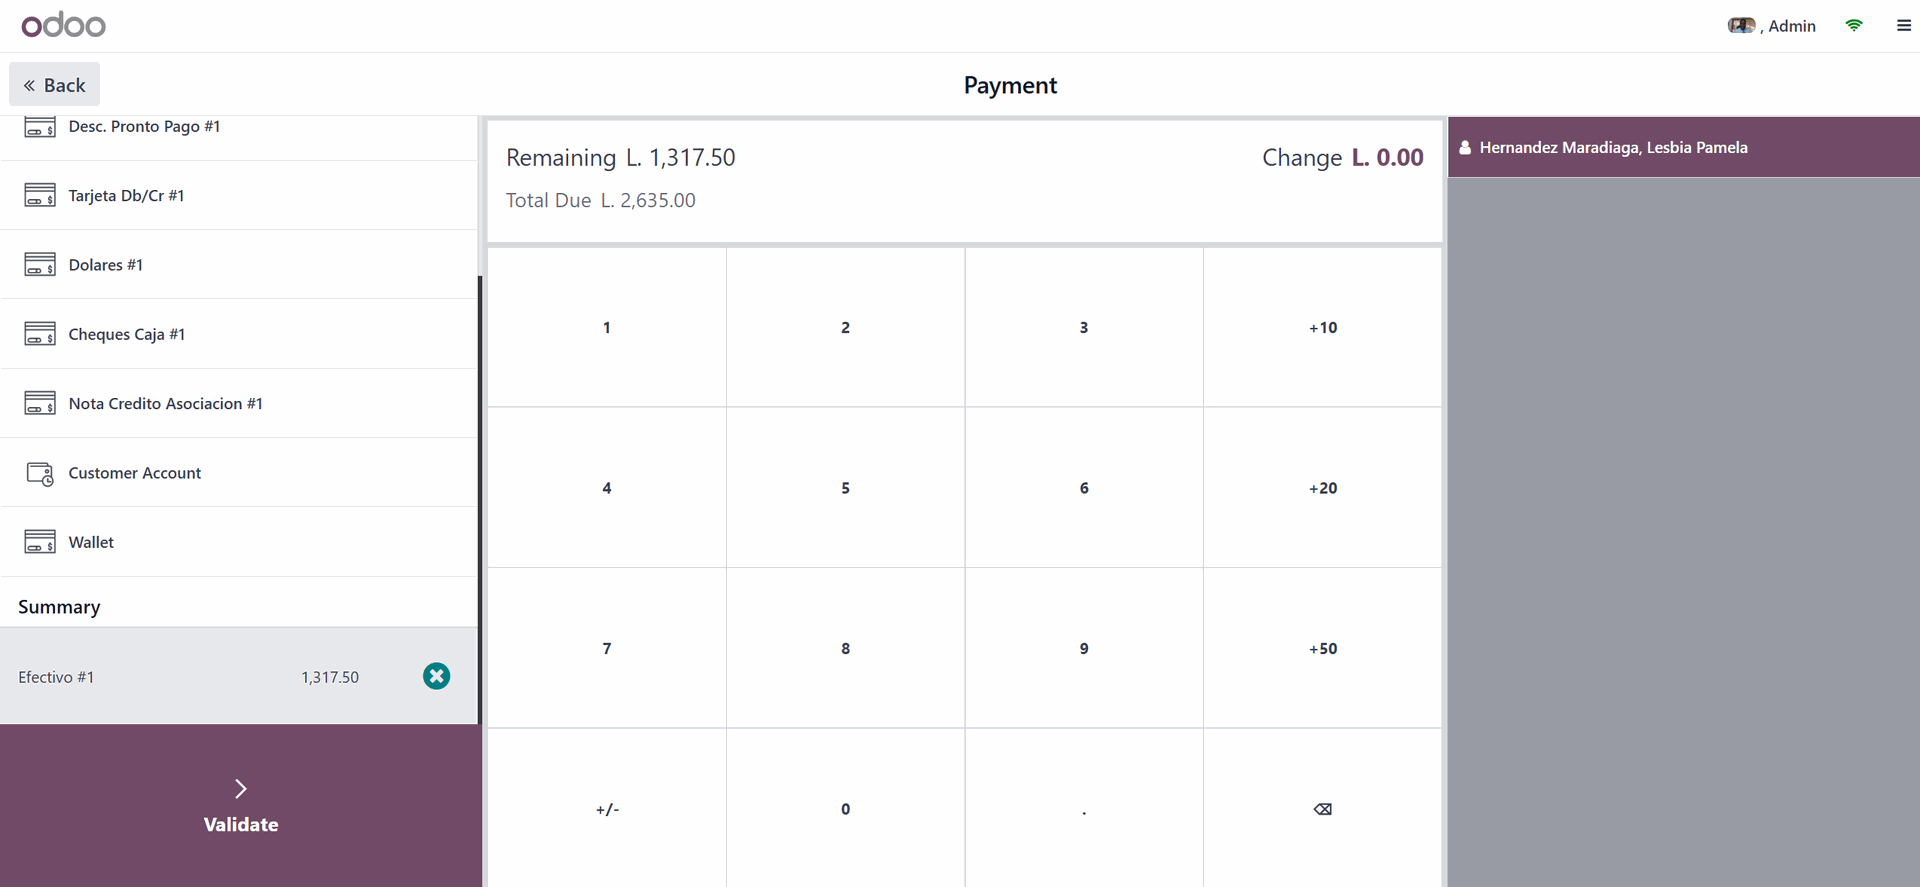Click the Tarjeta Db/Cr #1 card icon
This screenshot has width=1920, height=887.
[40, 195]
